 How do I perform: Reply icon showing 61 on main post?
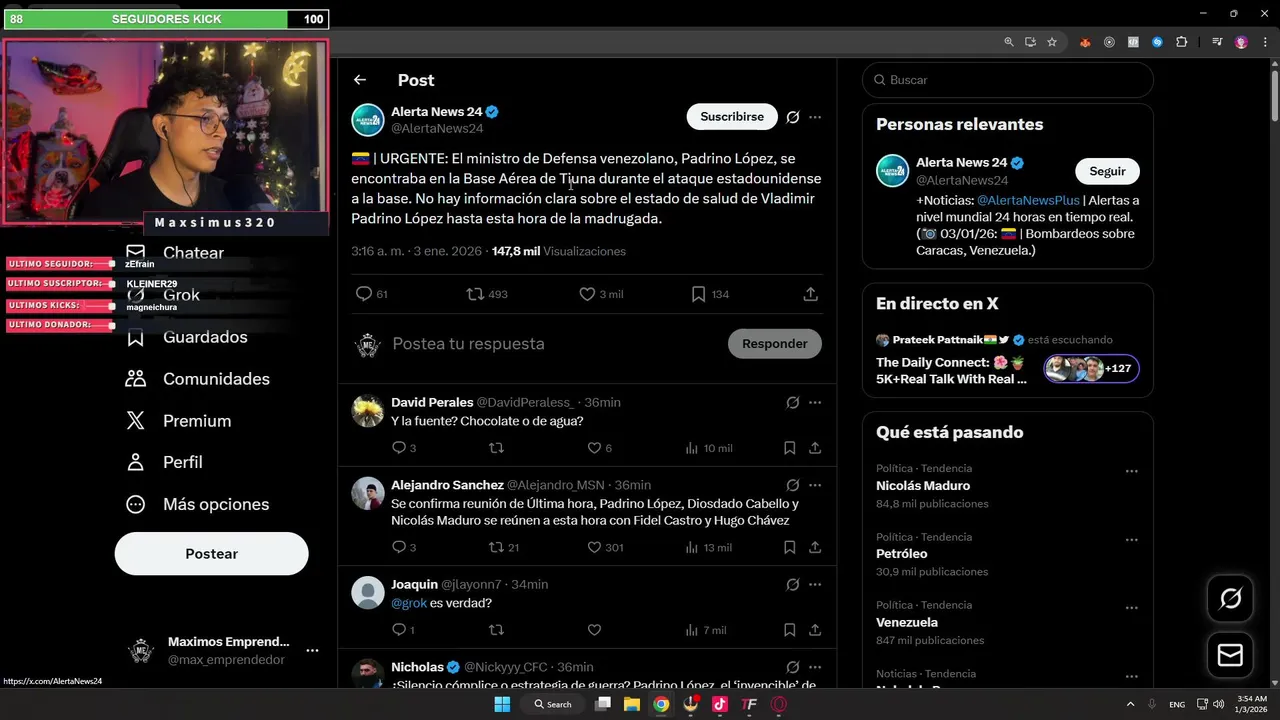pyautogui.click(x=364, y=294)
